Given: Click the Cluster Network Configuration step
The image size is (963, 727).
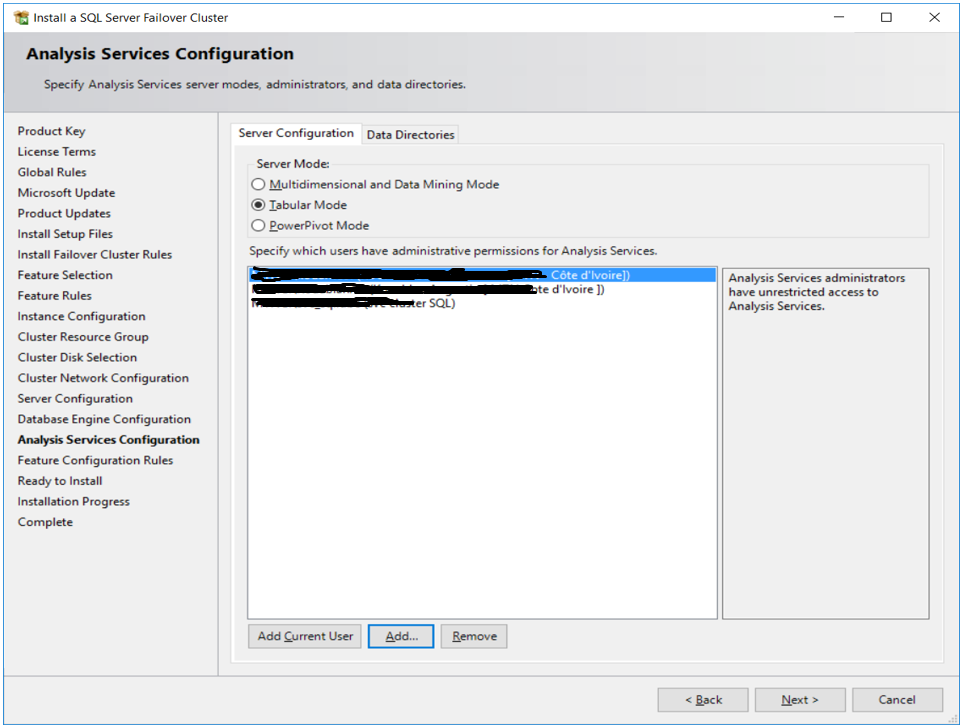Looking at the screenshot, I should pos(103,378).
